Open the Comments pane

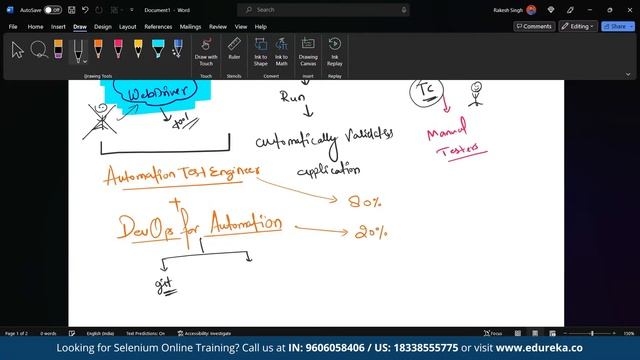(534, 26)
